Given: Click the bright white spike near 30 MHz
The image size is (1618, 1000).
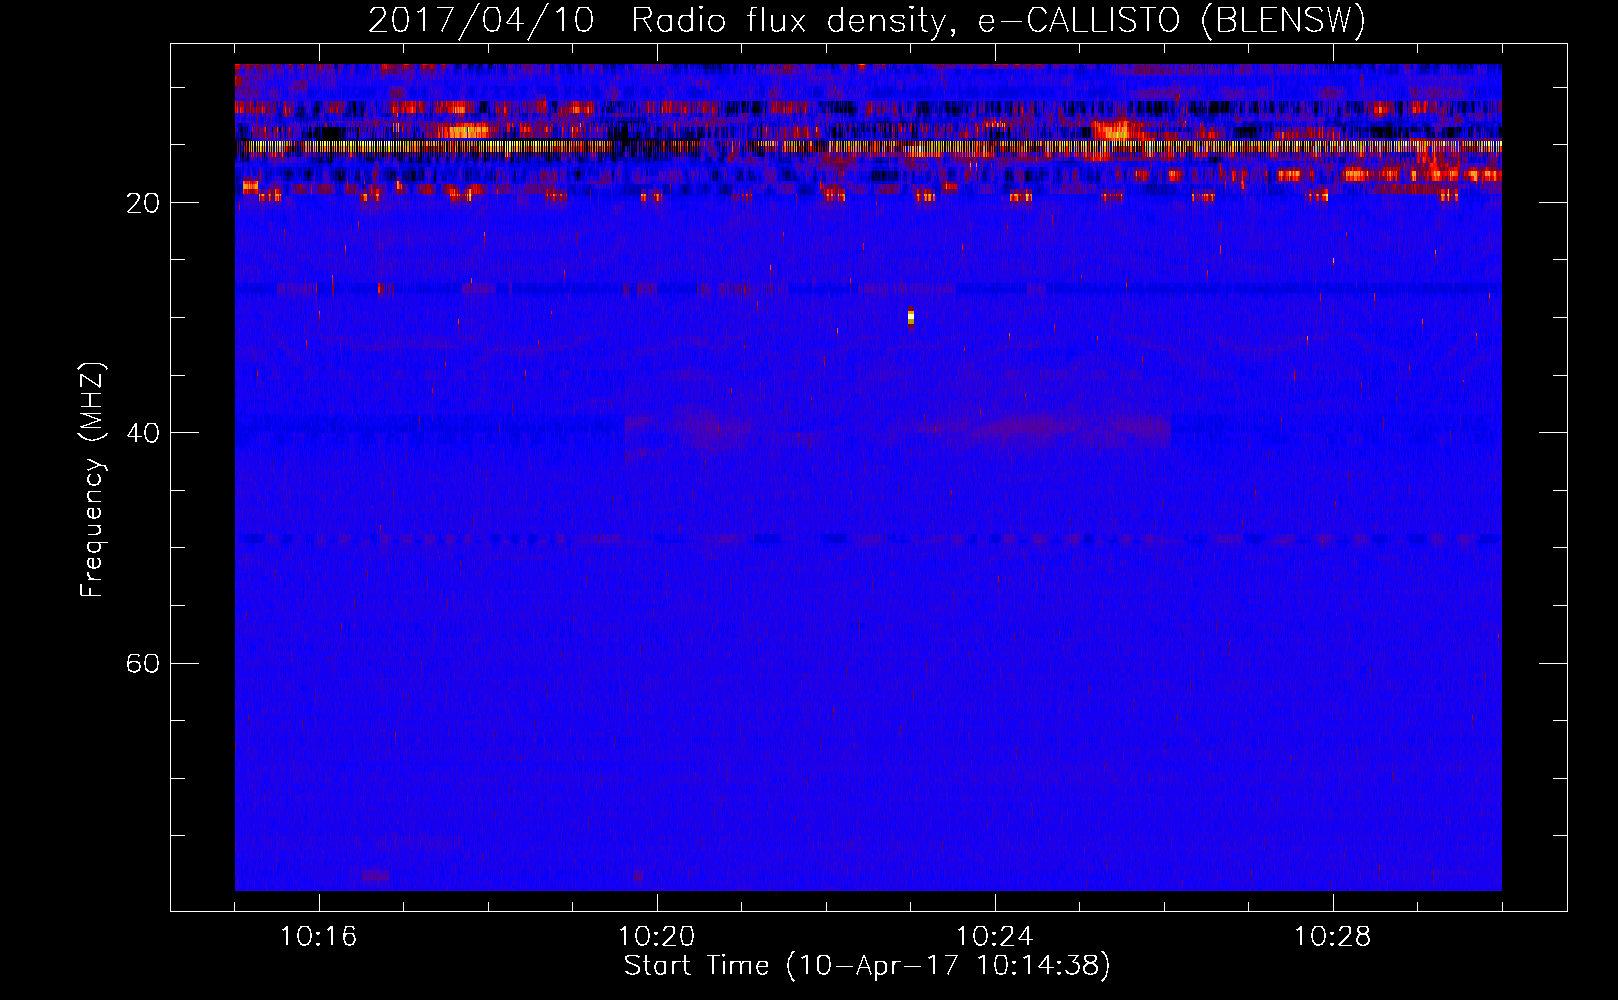Looking at the screenshot, I should click(x=910, y=317).
